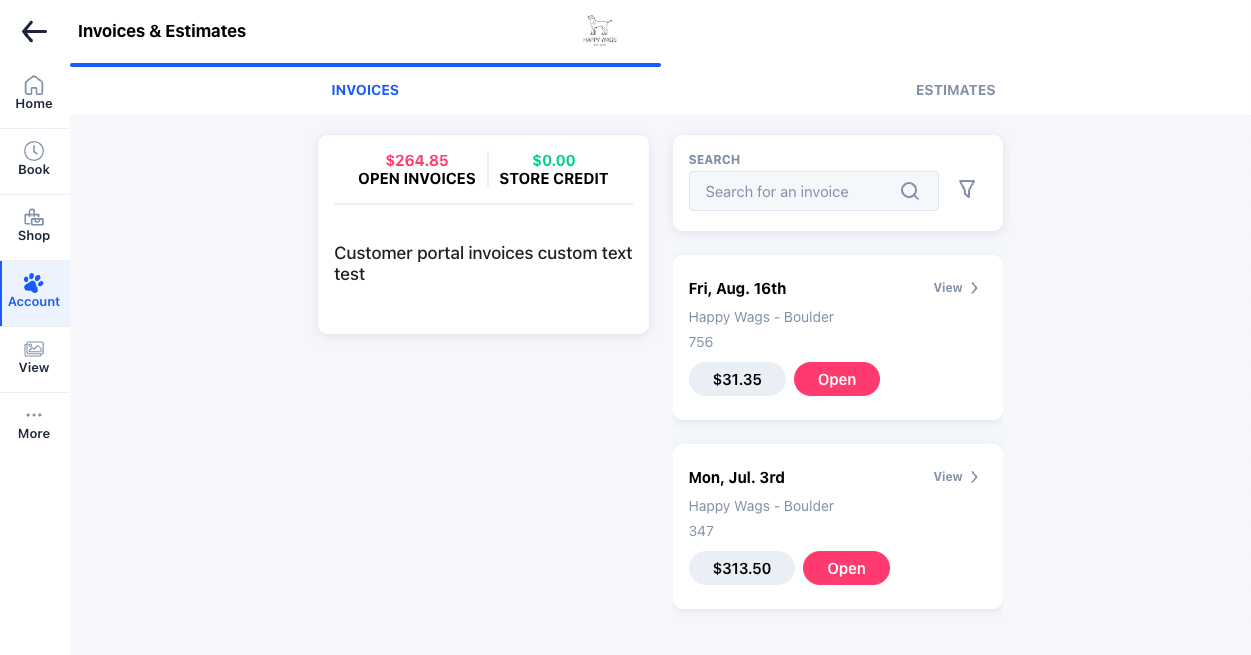Screen dimensions: 1251x655
Task: Click the search magnifier icon
Action: point(909,191)
